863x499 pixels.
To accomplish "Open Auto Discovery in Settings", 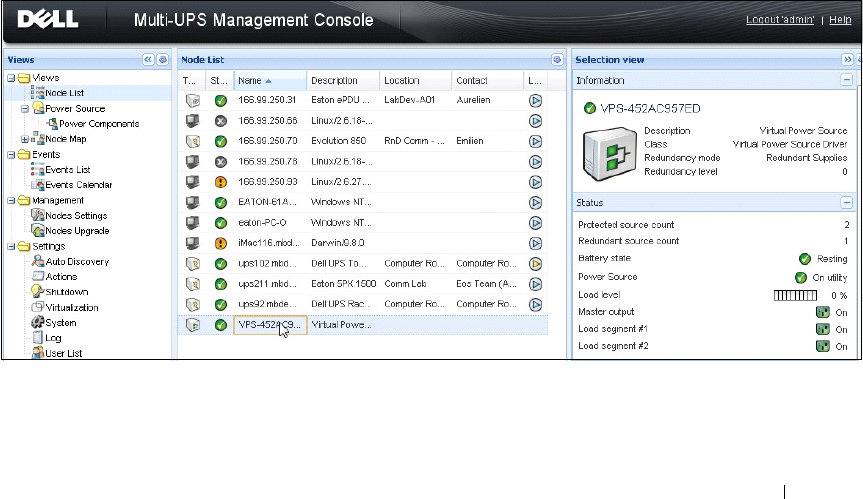I will (x=76, y=262).
